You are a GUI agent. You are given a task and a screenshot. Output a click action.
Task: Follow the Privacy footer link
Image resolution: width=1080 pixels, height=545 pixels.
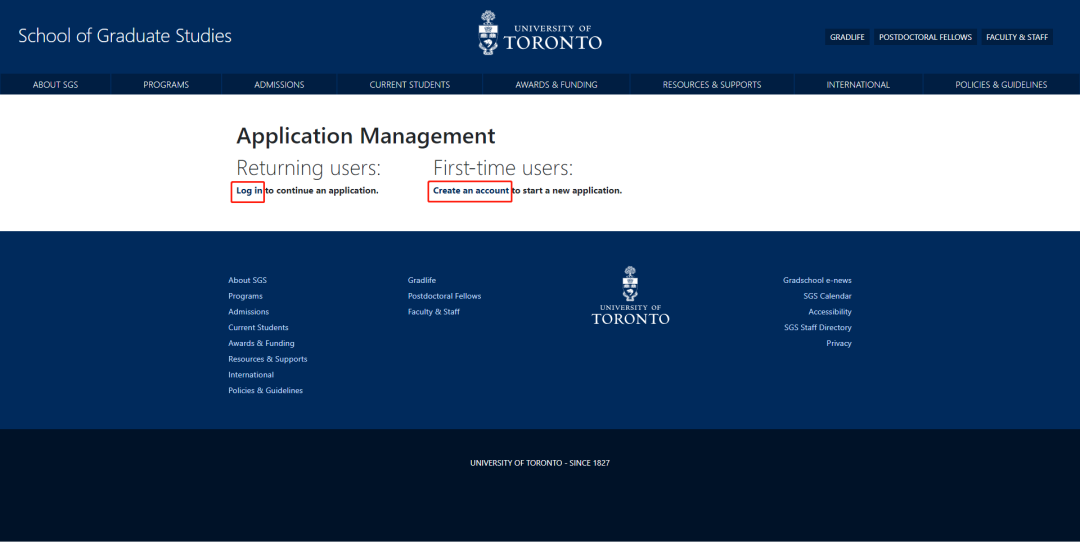pos(839,343)
